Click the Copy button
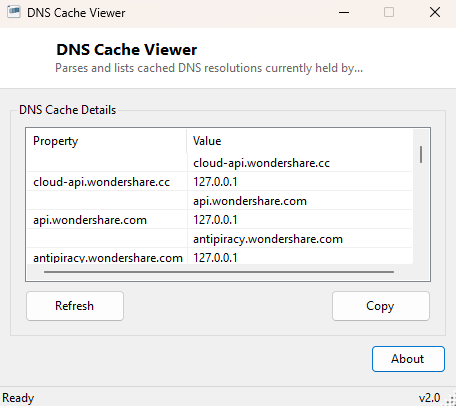The width and height of the screenshot is (456, 406). (381, 306)
